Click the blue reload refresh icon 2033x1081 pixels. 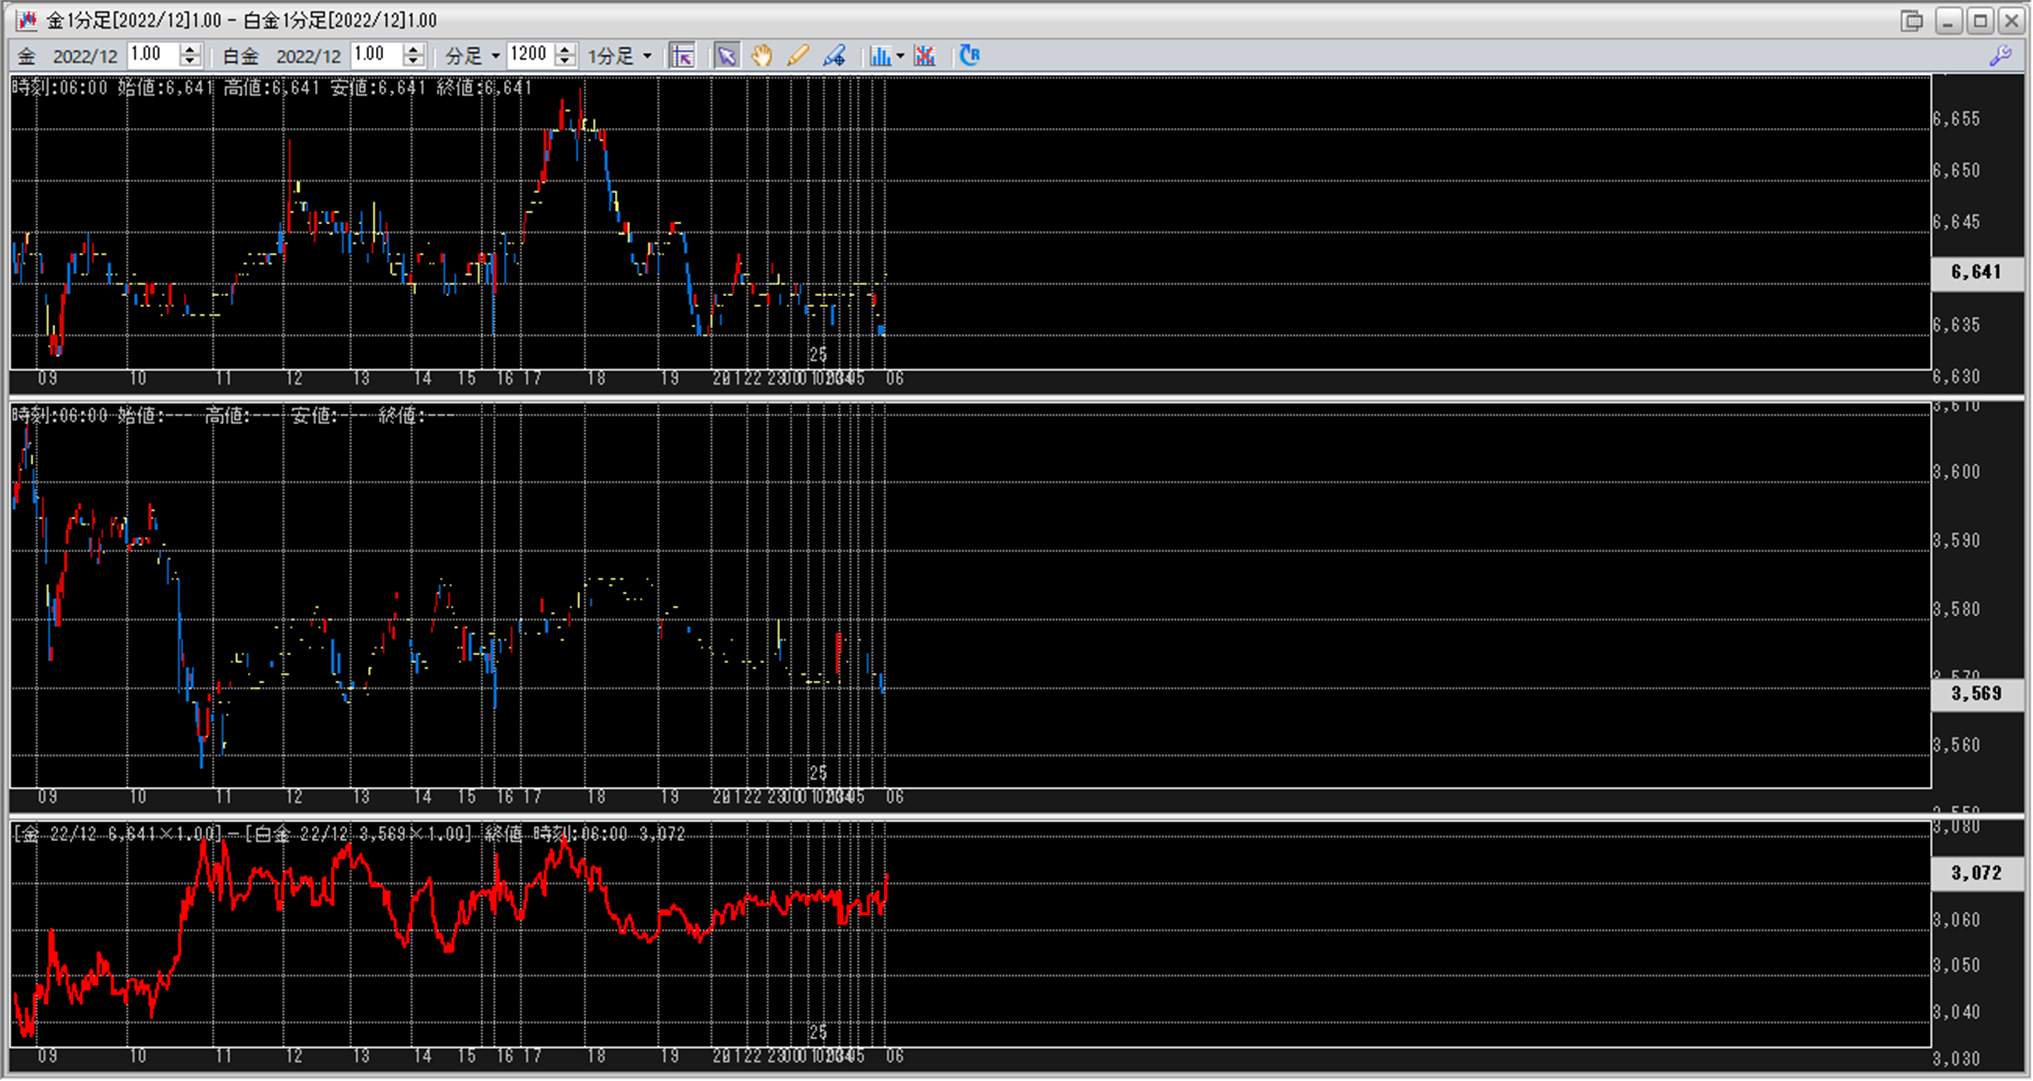(x=969, y=56)
